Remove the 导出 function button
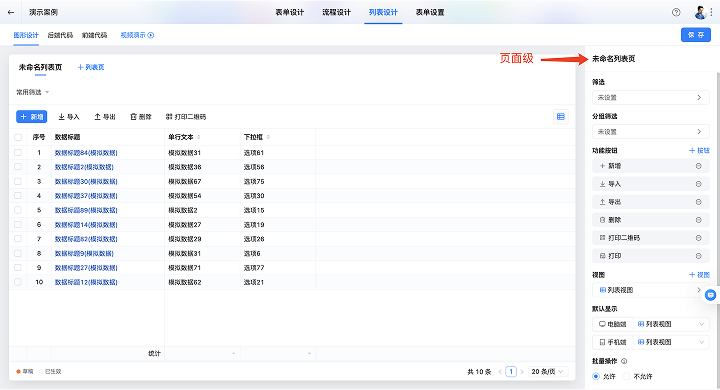Viewport: 720px width, 390px height. [x=698, y=202]
